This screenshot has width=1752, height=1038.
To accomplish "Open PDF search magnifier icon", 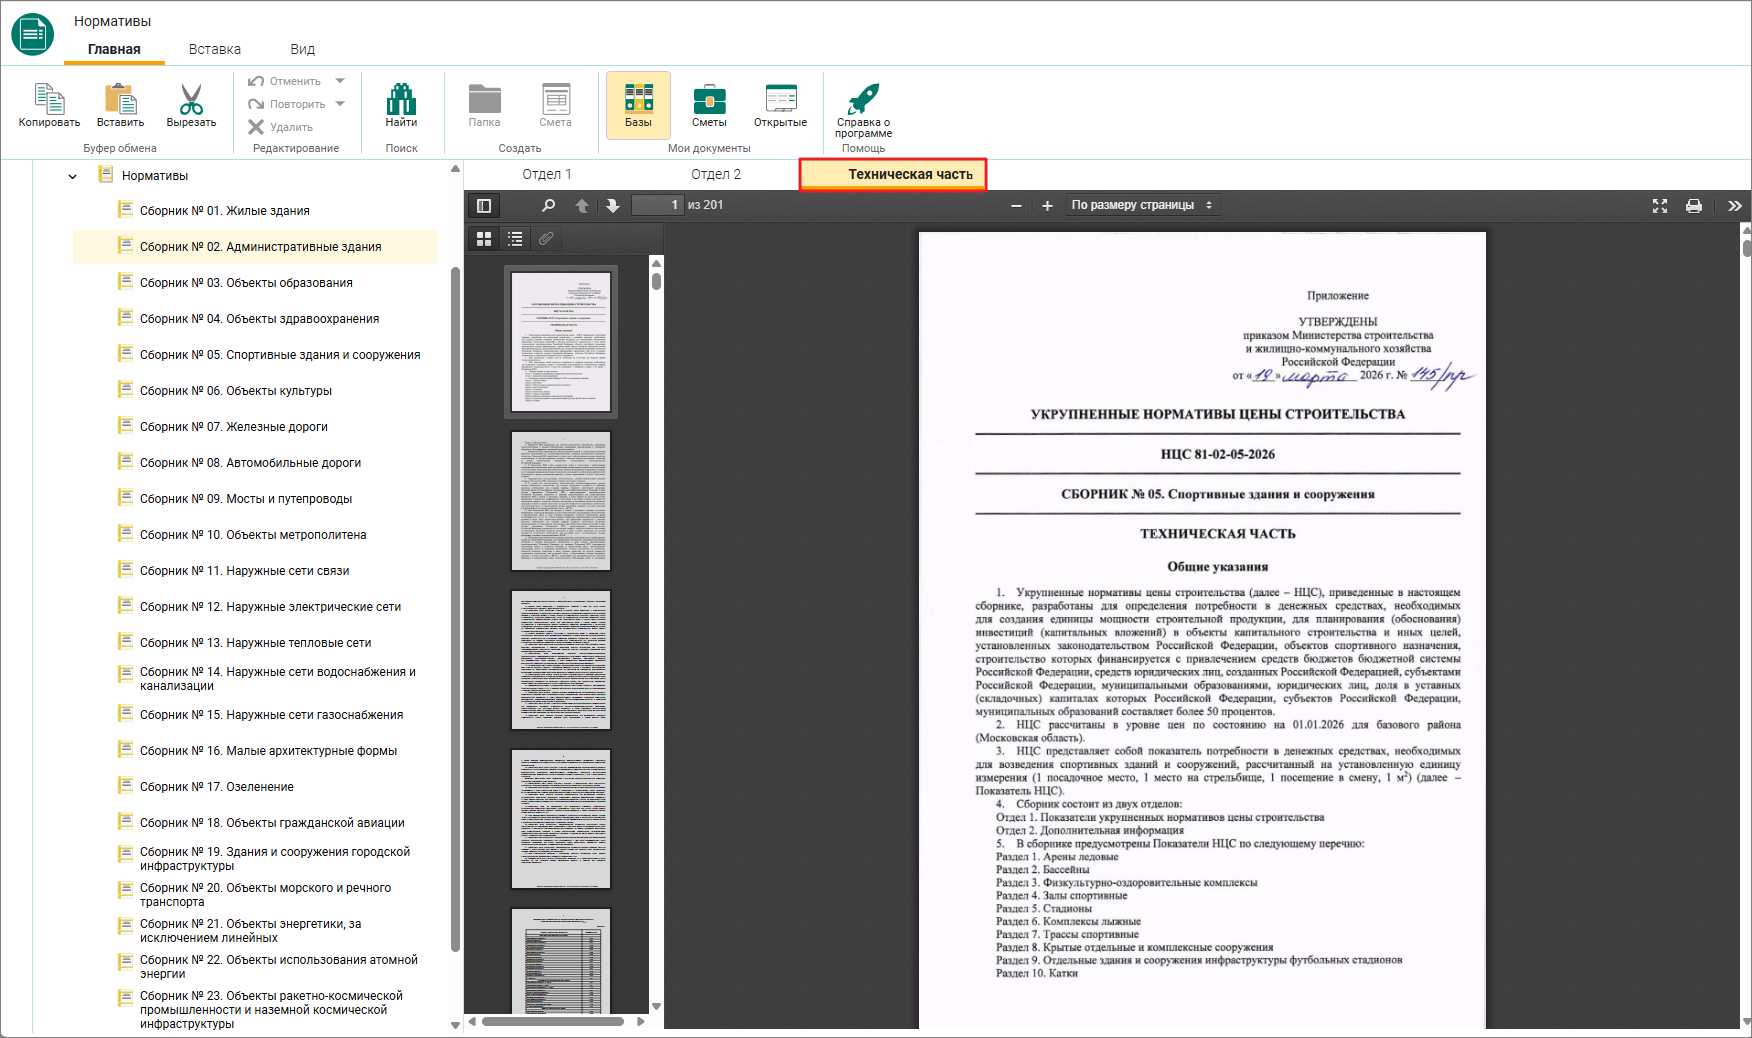I will (x=548, y=206).
